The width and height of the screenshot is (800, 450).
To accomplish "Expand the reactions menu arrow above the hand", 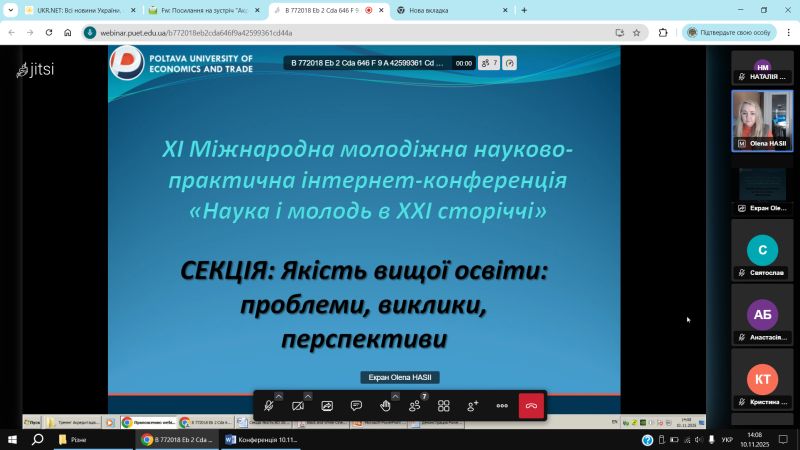I will 396,396.
